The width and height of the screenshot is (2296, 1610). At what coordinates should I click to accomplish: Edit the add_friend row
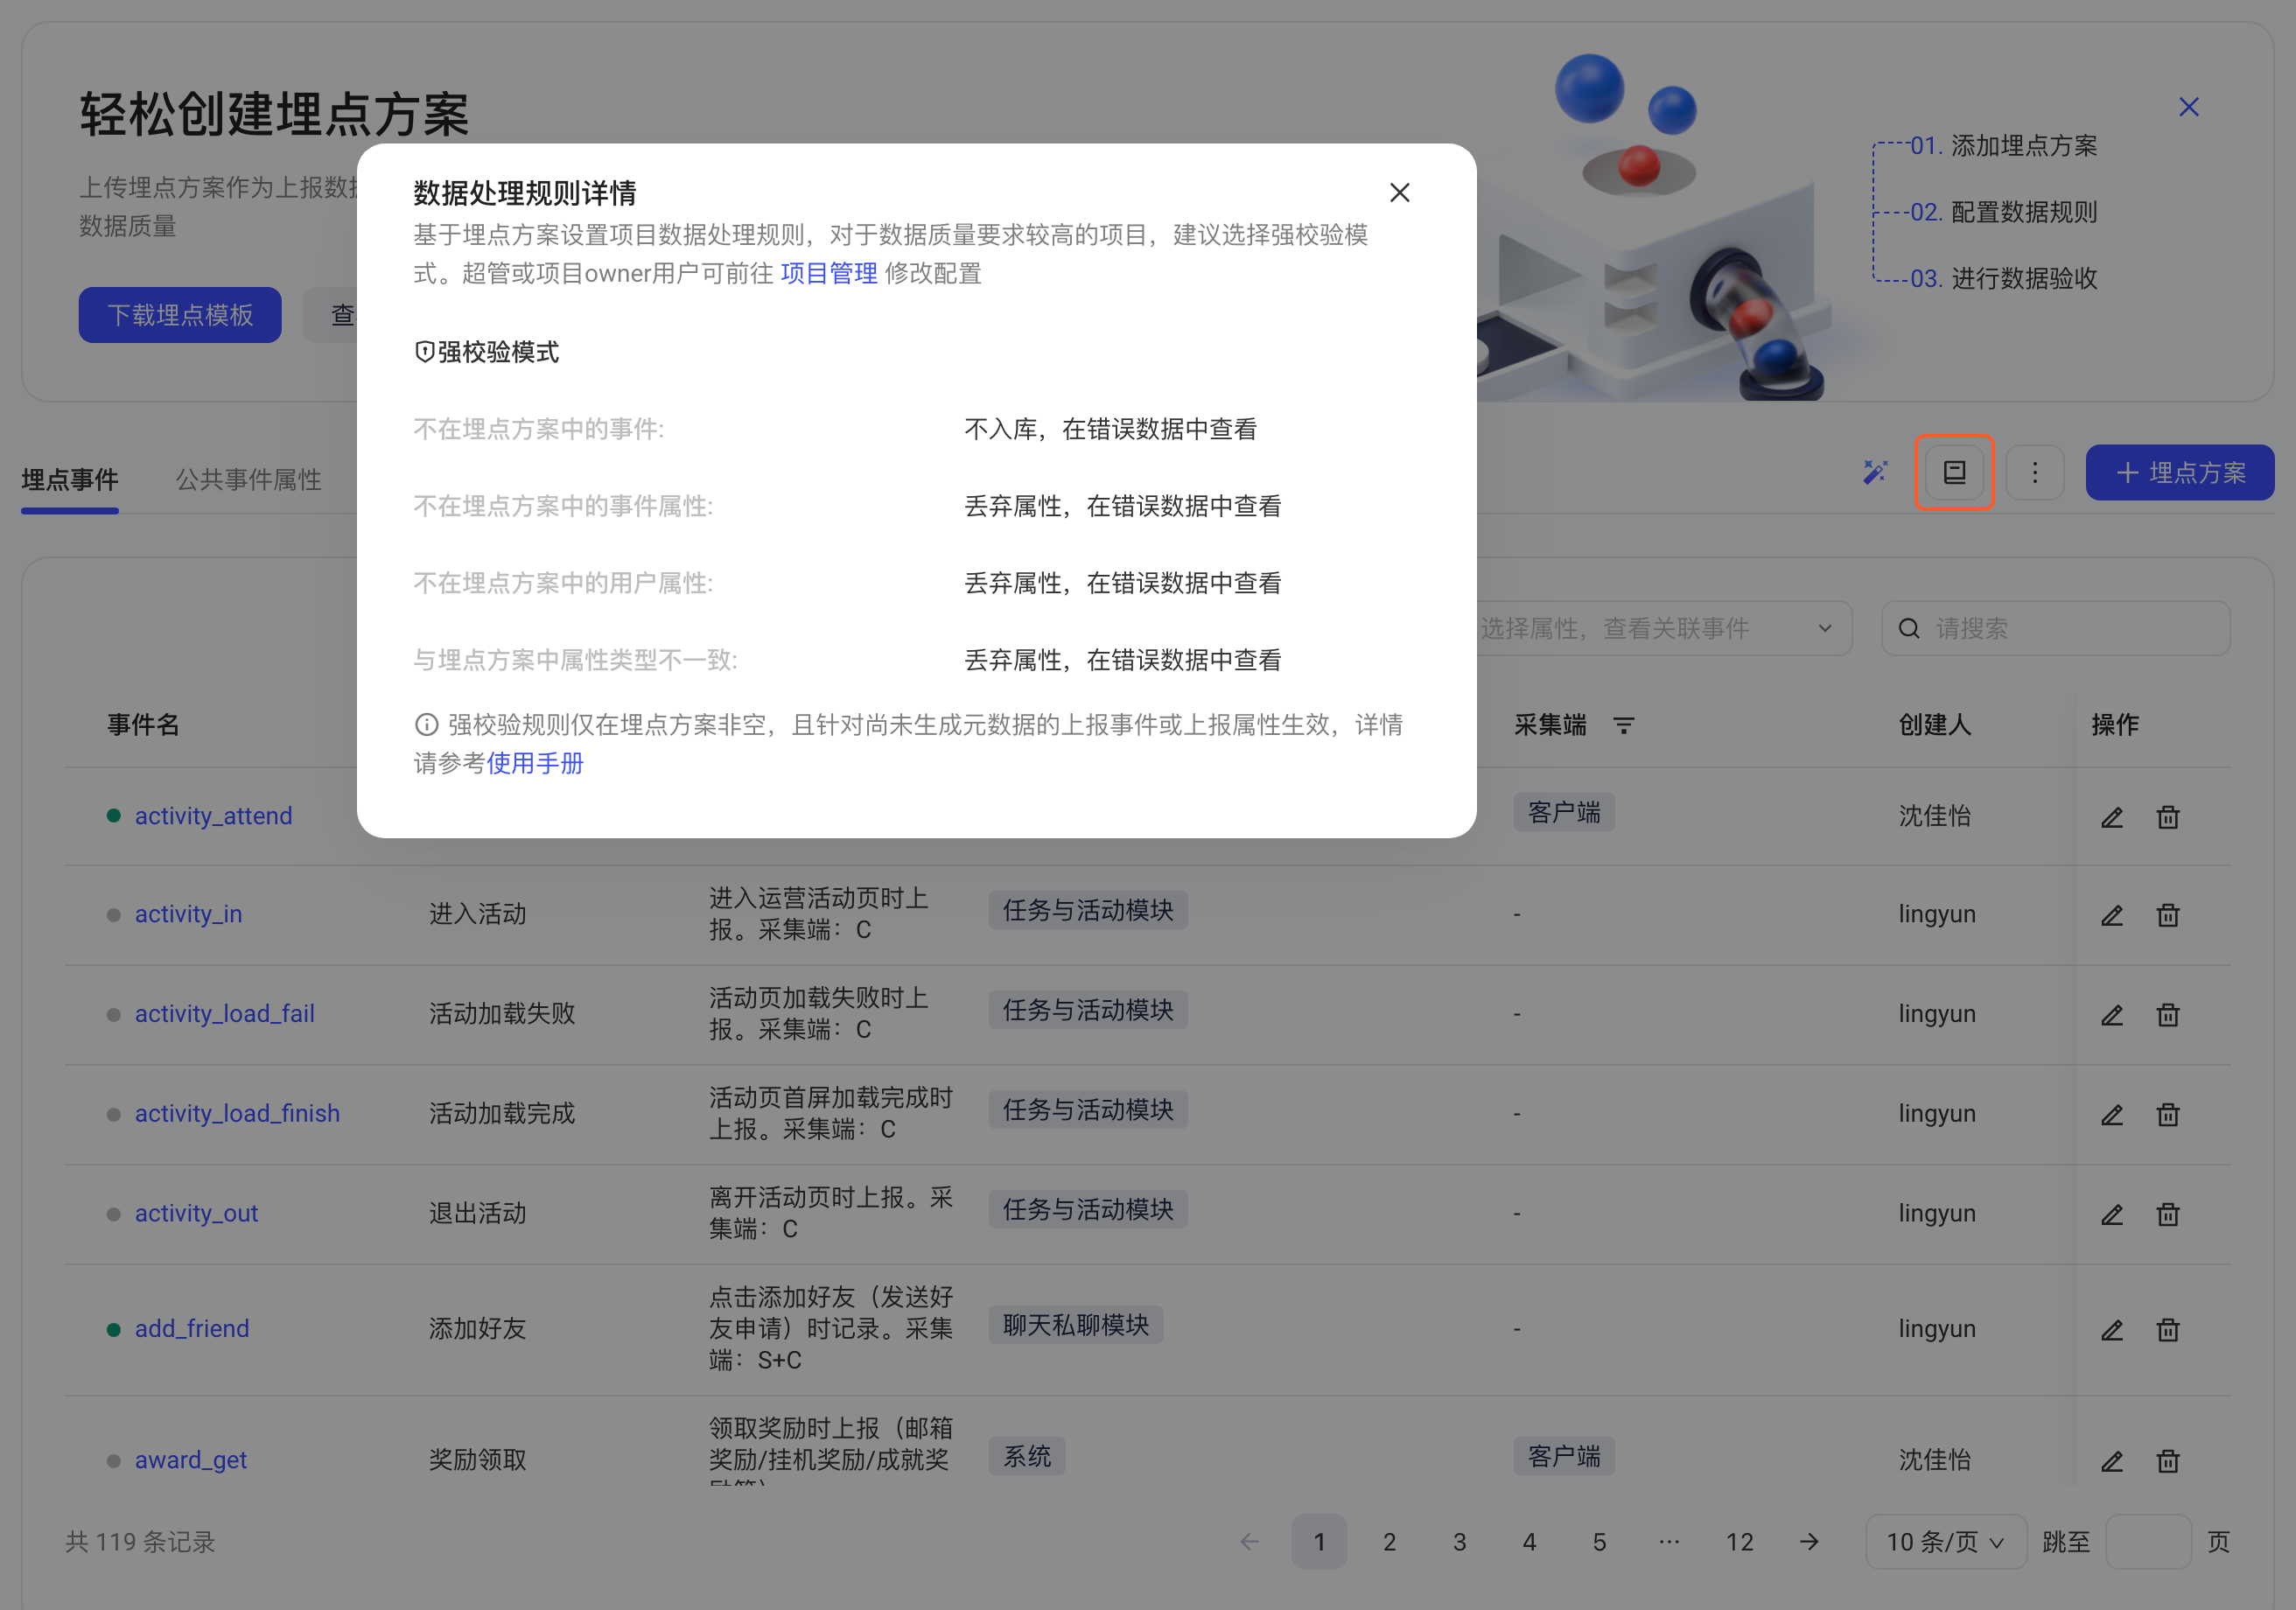(x=2111, y=1330)
